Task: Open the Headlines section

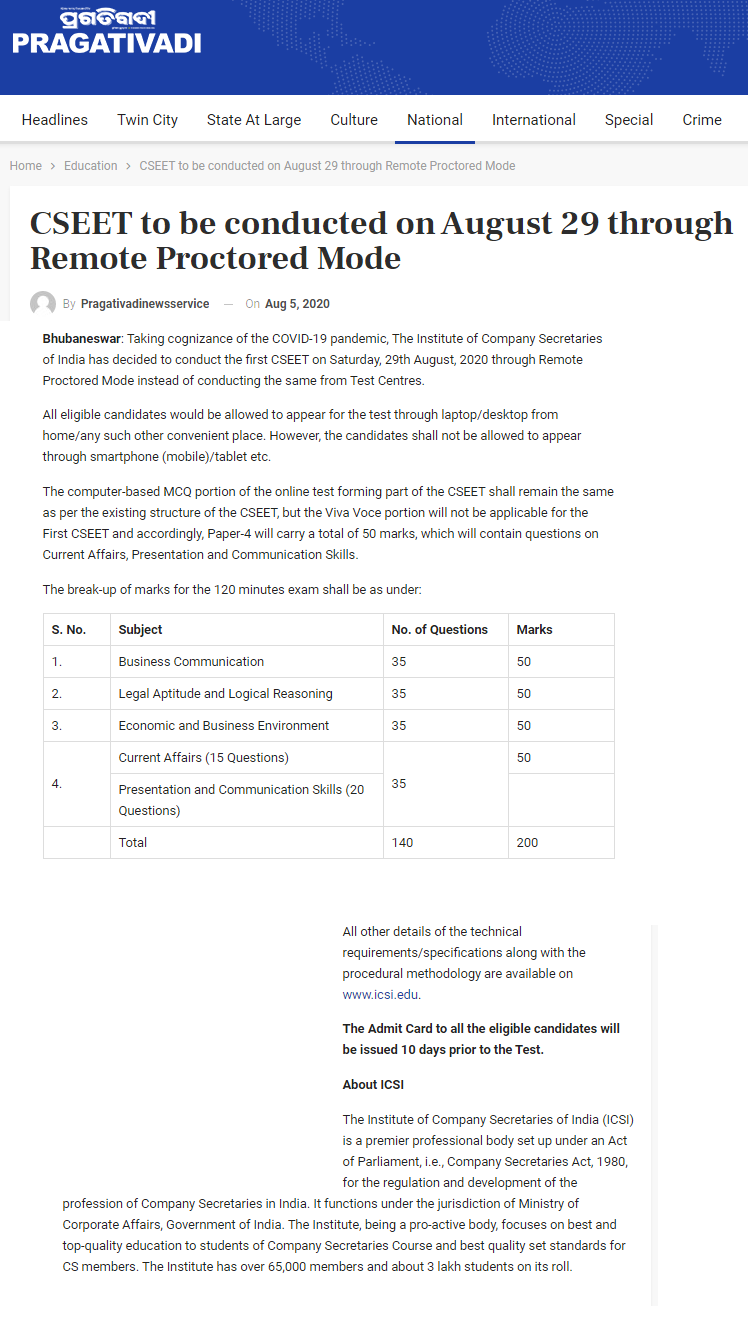Action: tap(55, 120)
